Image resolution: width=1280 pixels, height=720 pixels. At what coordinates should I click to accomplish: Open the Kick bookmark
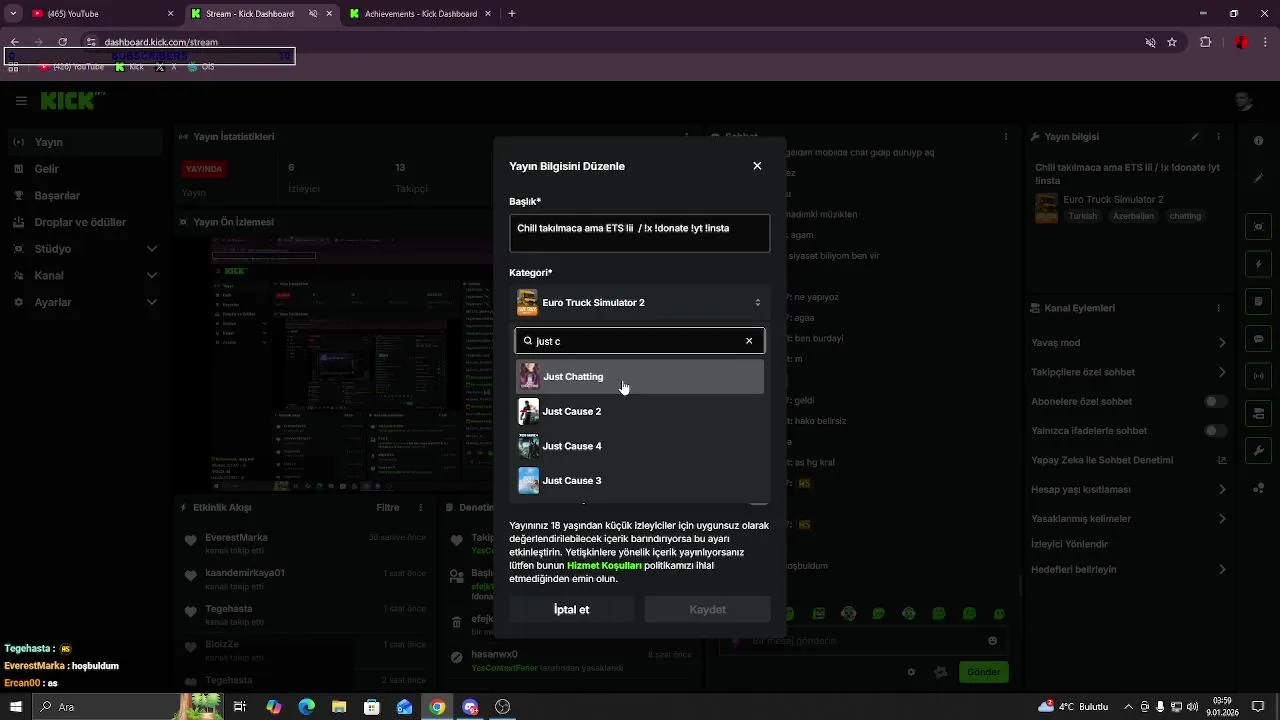tap(130, 67)
